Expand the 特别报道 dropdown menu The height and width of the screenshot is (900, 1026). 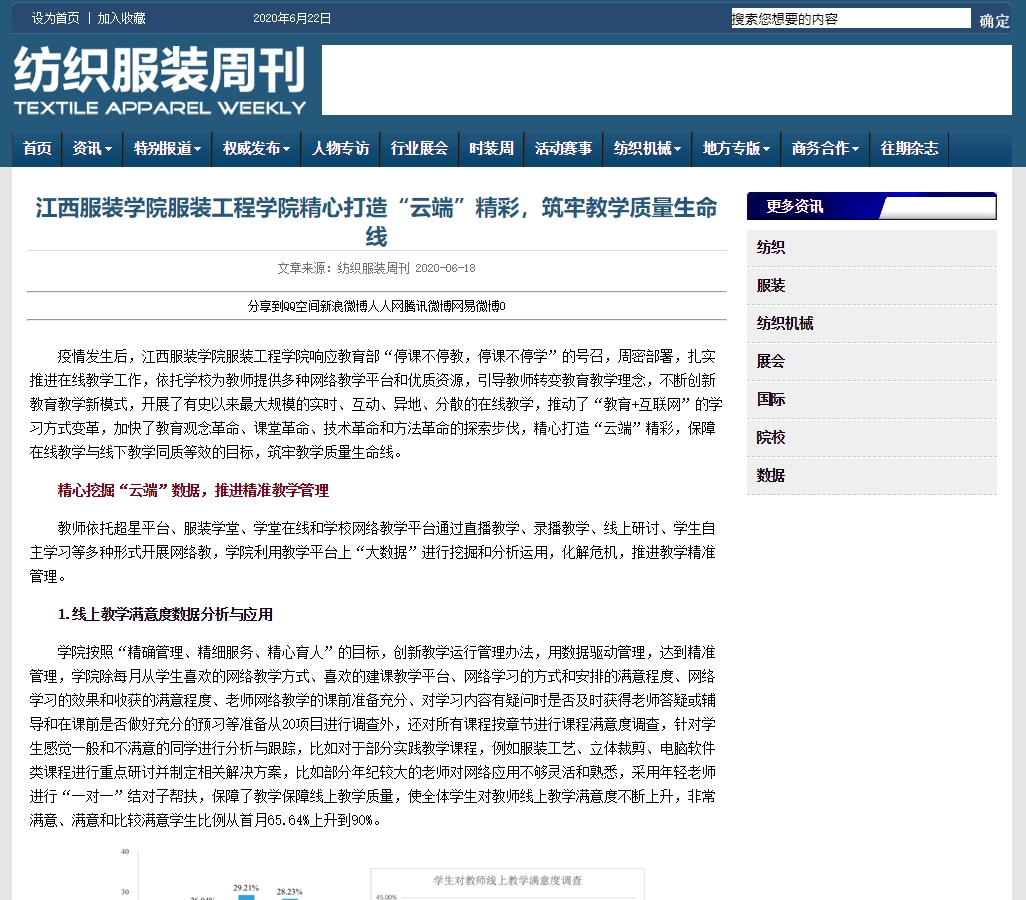click(167, 149)
